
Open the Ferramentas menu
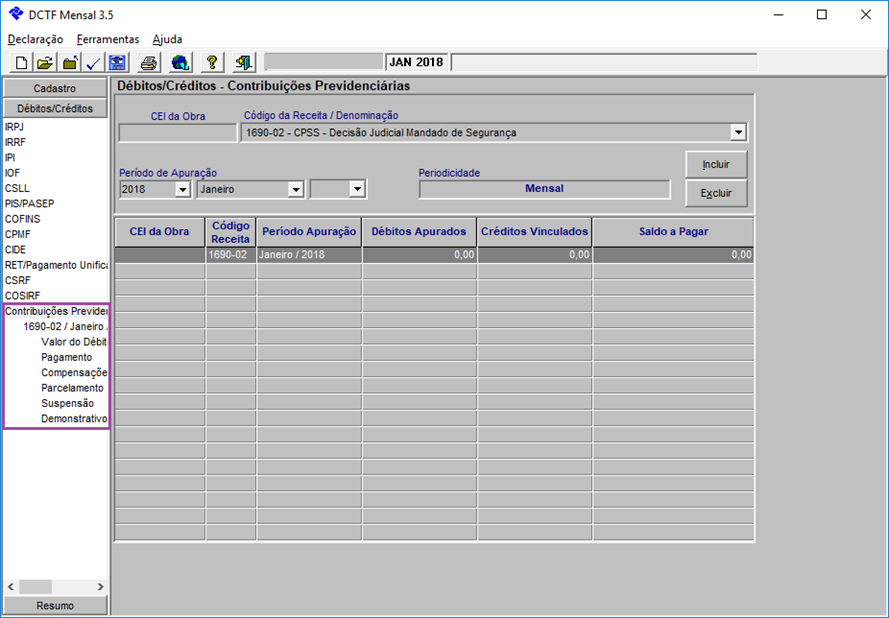click(108, 39)
